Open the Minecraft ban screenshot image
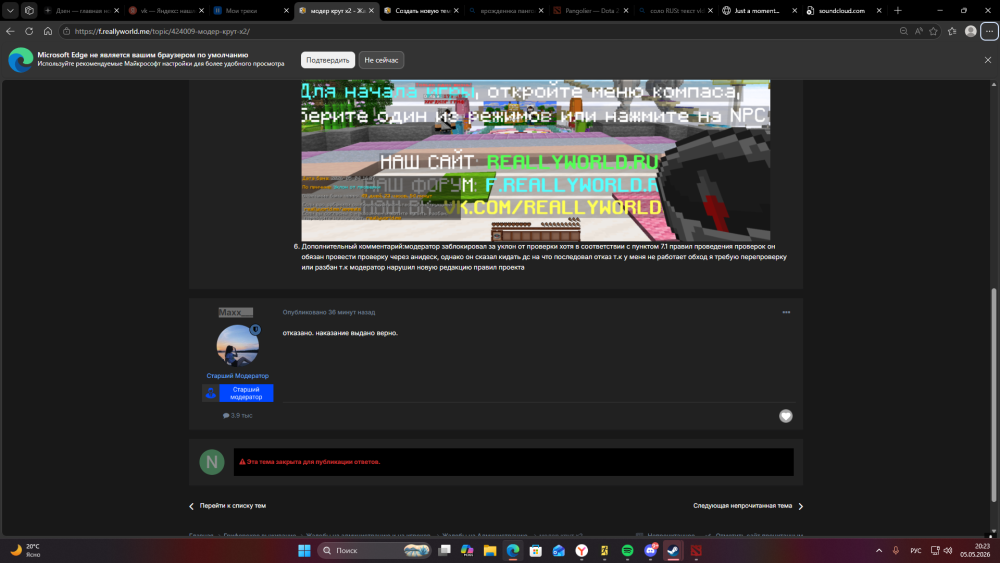Image resolution: width=1000 pixels, height=563 pixels. tap(536, 160)
